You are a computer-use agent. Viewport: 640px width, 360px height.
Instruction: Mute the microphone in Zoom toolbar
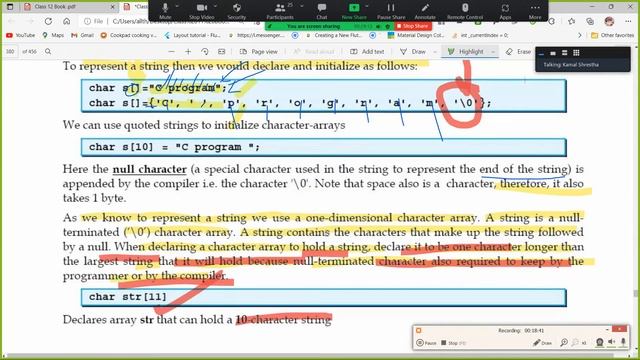pyautogui.click(x=165, y=11)
